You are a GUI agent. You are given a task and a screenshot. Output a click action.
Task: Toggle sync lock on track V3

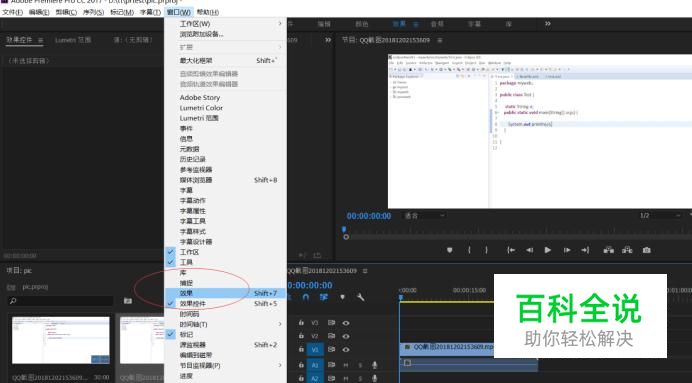pyautogui.click(x=331, y=323)
